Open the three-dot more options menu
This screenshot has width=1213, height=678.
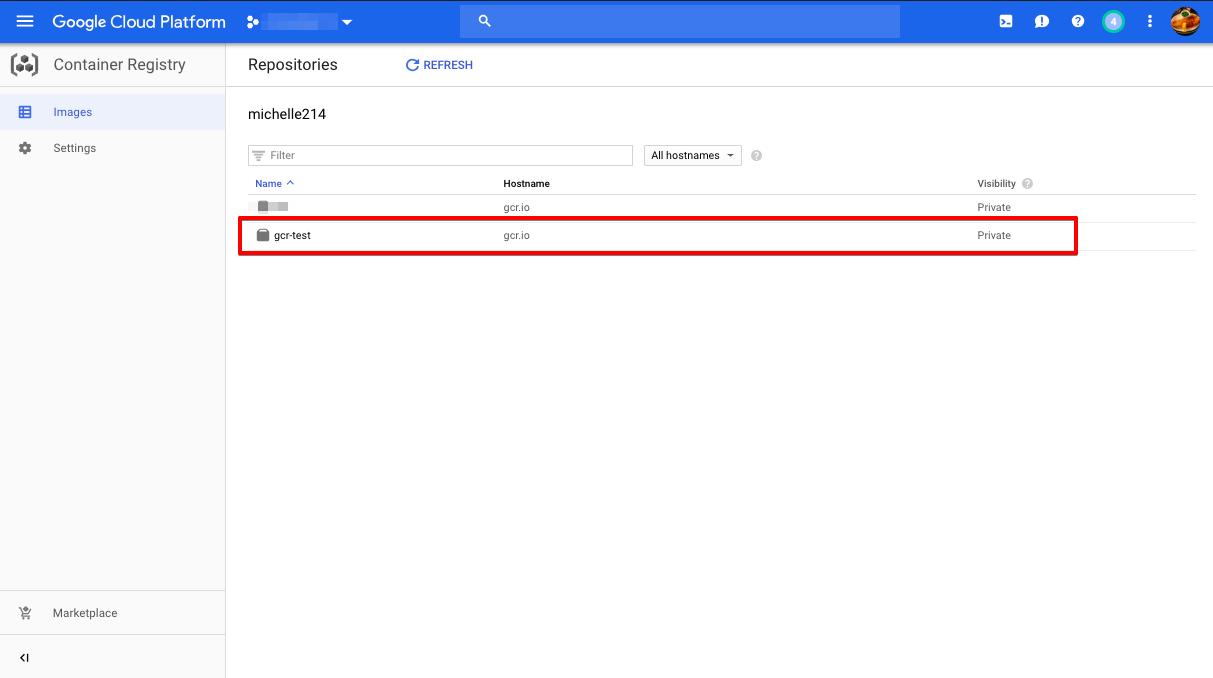[x=1150, y=21]
